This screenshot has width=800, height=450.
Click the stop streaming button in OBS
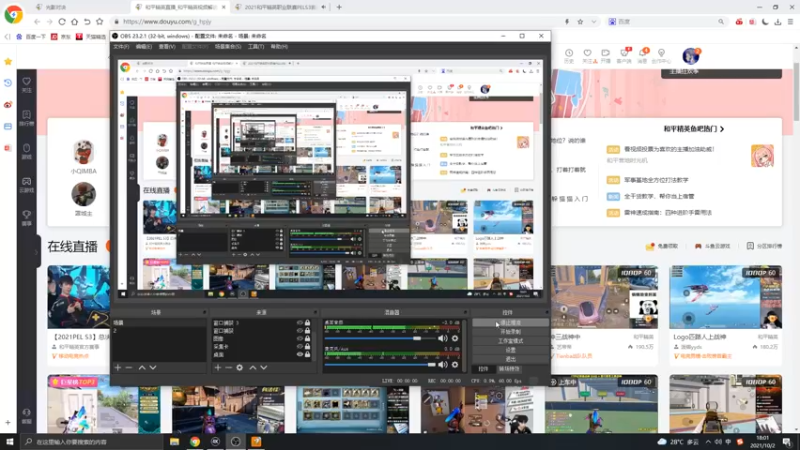click(510, 323)
